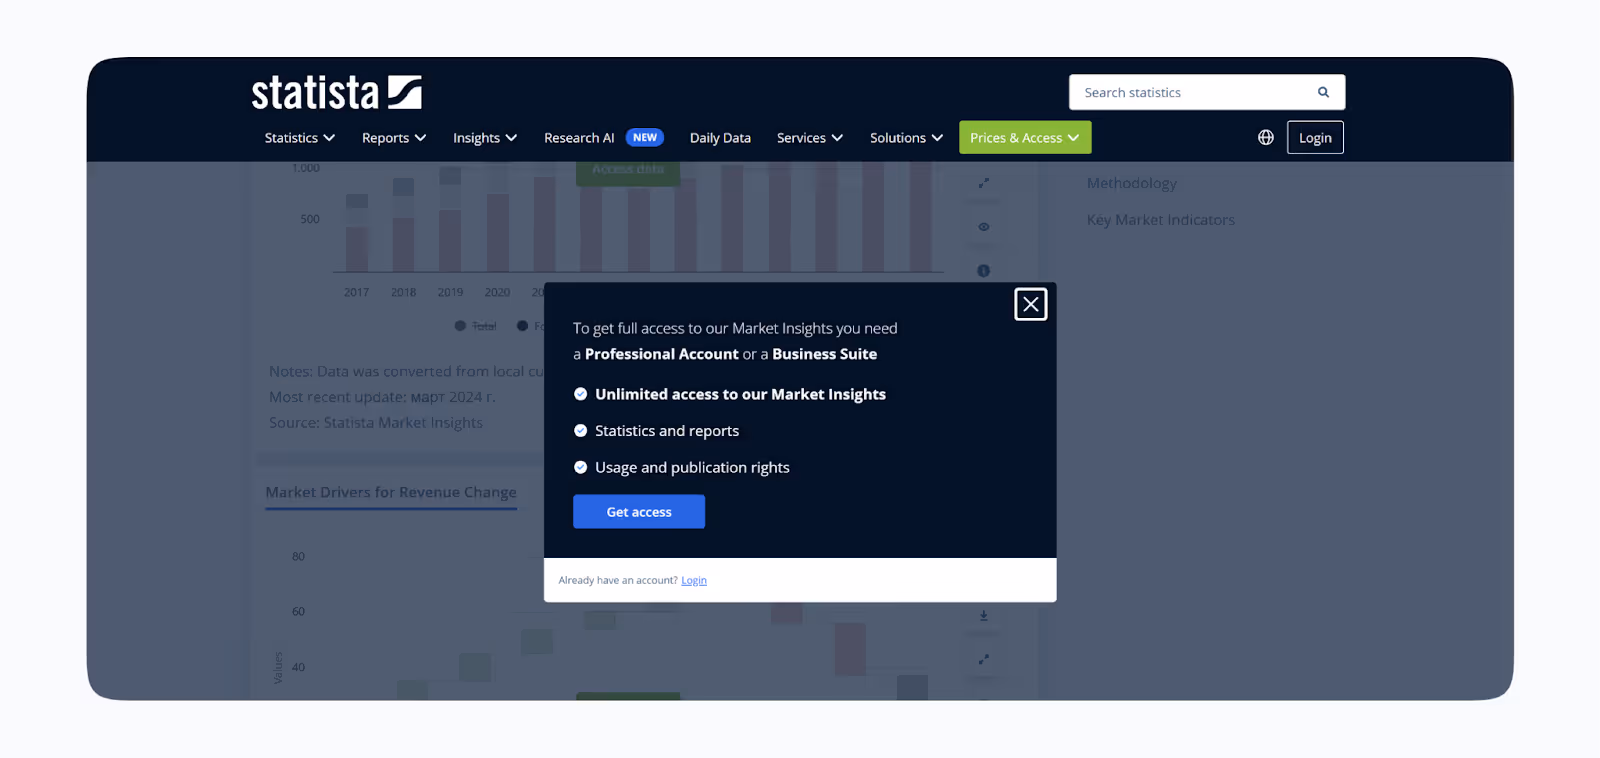Image resolution: width=1600 pixels, height=758 pixels.
Task: Click the 2017 bar in the chart
Action: click(x=357, y=233)
